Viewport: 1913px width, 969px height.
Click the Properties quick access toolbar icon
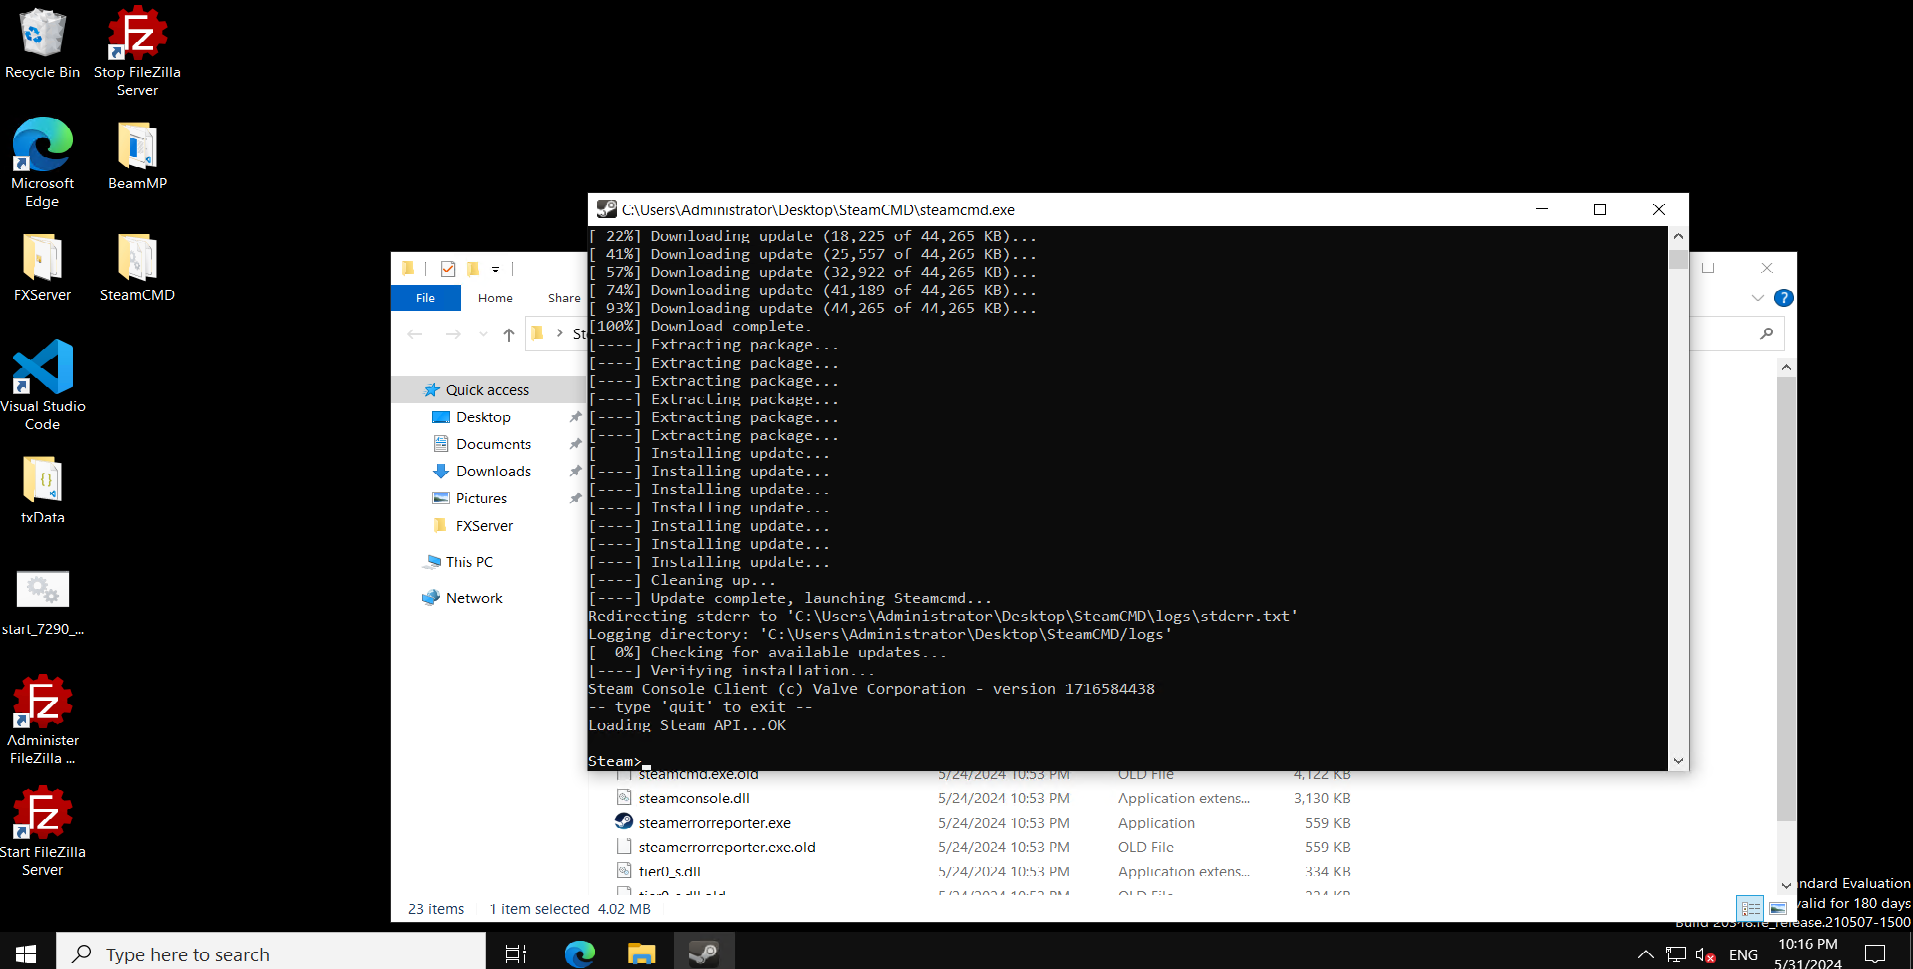(448, 268)
